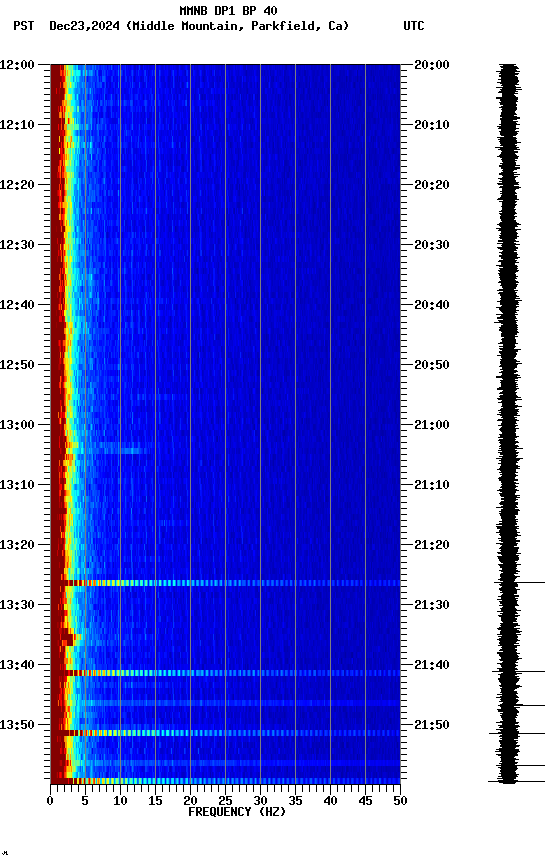Click the 20:00 UTC time label
552x864 pixels.
pos(432,65)
